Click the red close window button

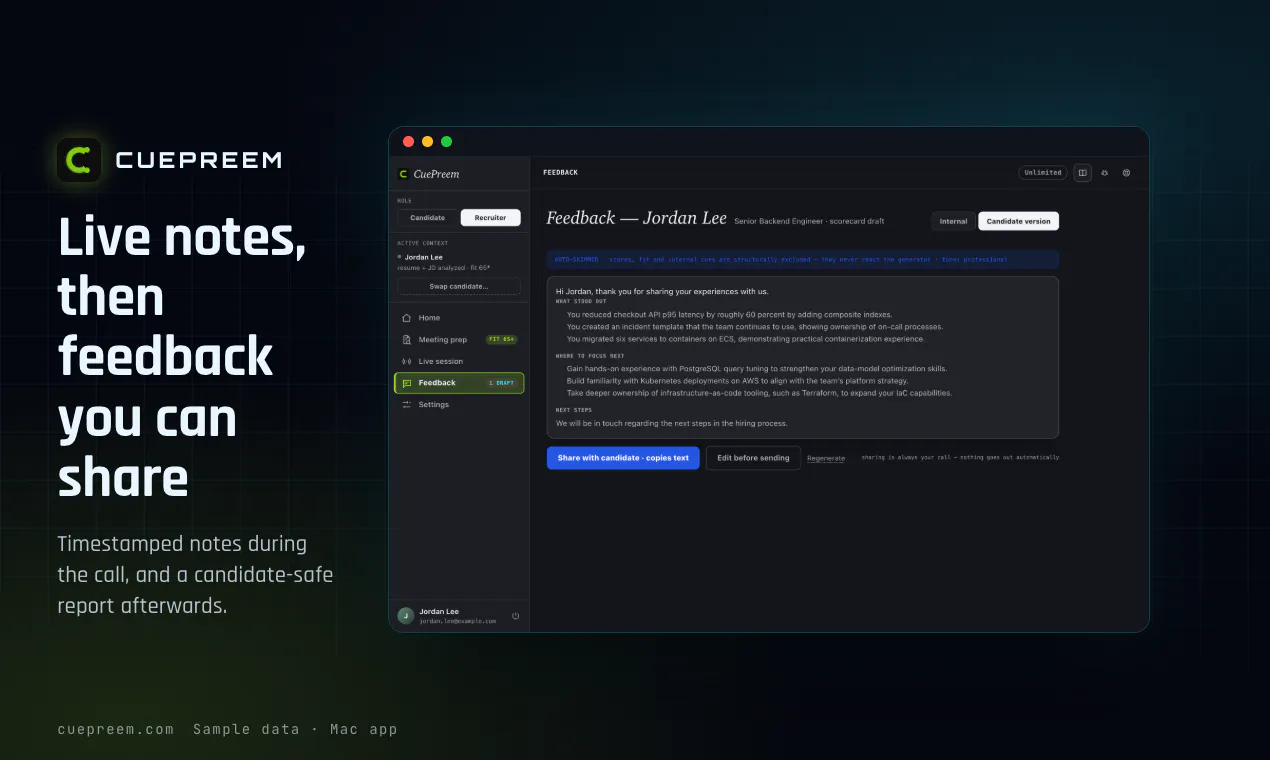point(408,142)
